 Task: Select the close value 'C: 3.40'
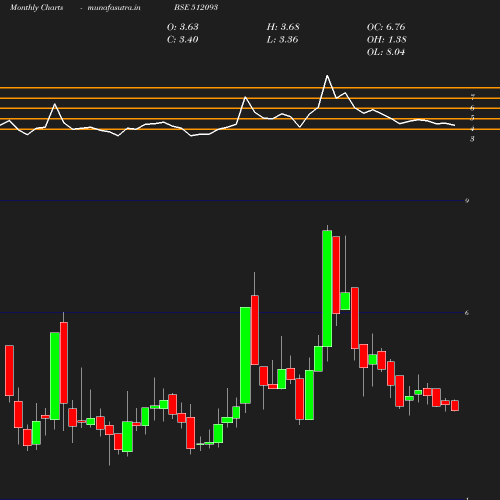[183, 40]
